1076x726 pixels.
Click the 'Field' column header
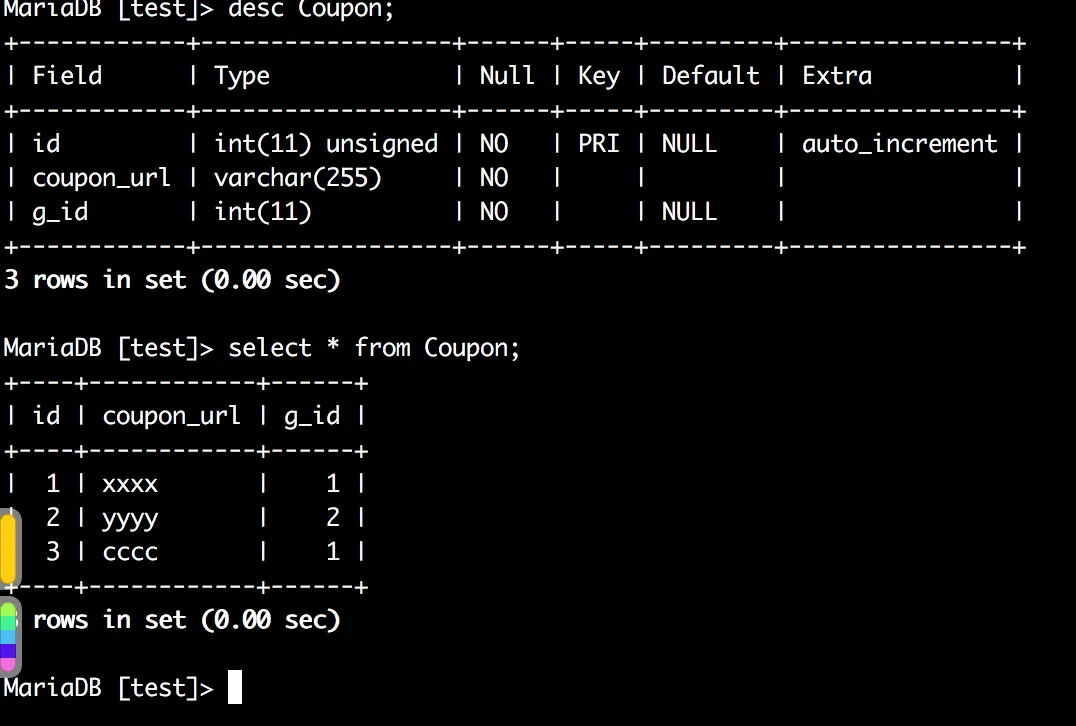67,76
